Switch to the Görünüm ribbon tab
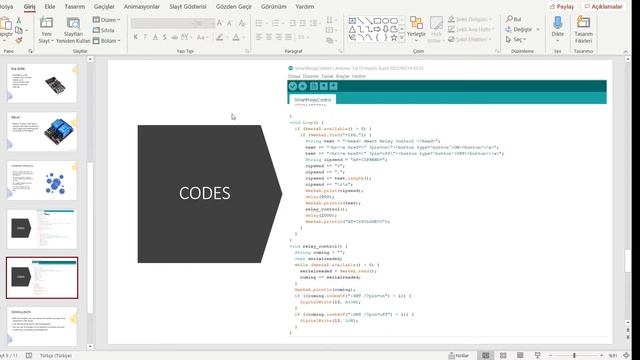This screenshot has height=360, width=640. [273, 7]
